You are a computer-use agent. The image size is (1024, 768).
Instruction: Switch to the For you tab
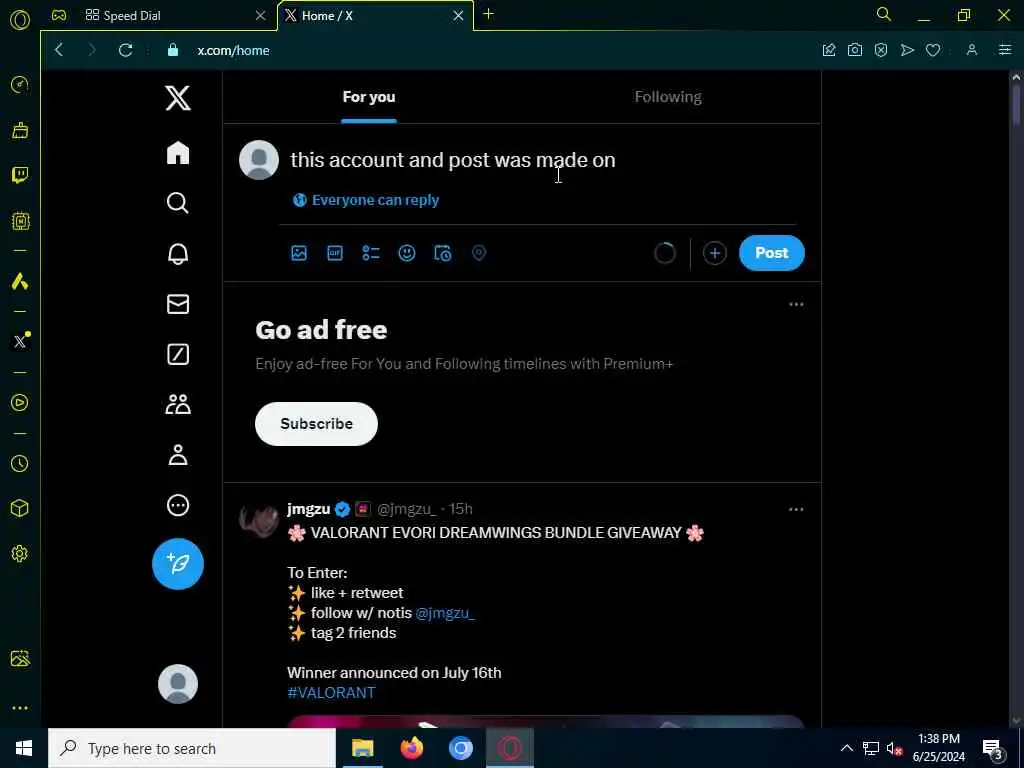click(369, 97)
